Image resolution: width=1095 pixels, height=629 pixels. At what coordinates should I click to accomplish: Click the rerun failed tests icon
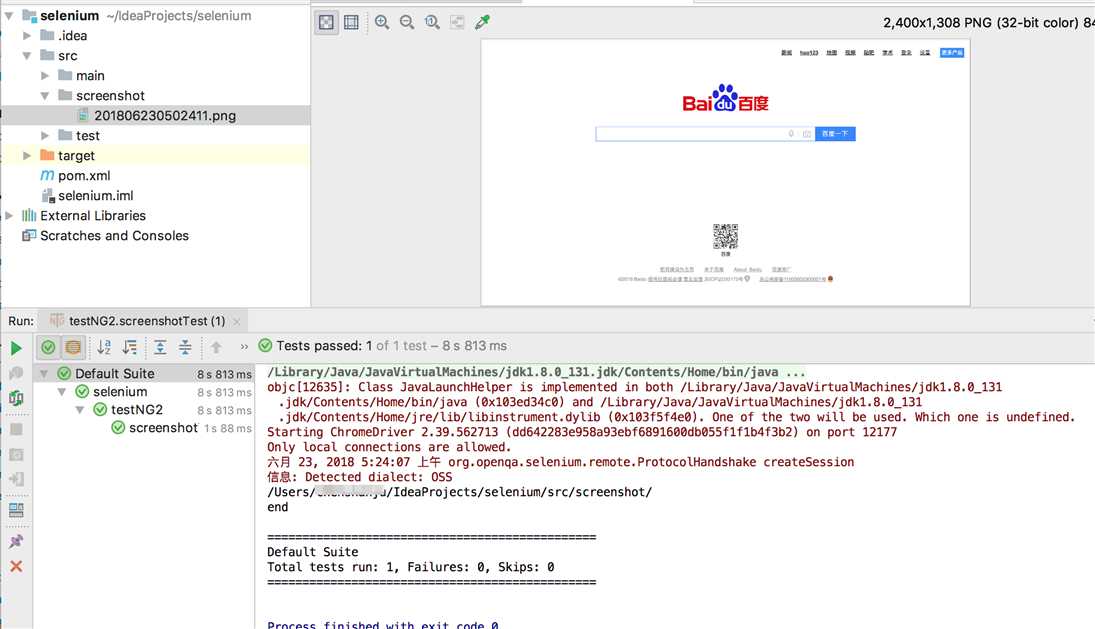point(16,373)
